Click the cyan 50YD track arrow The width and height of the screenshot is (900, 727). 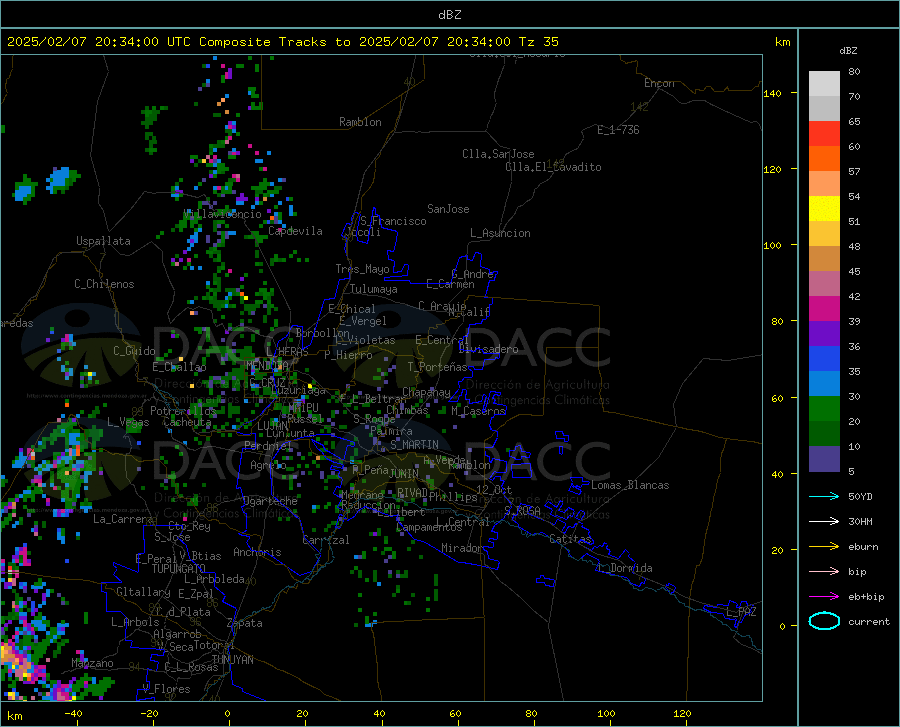tap(824, 496)
